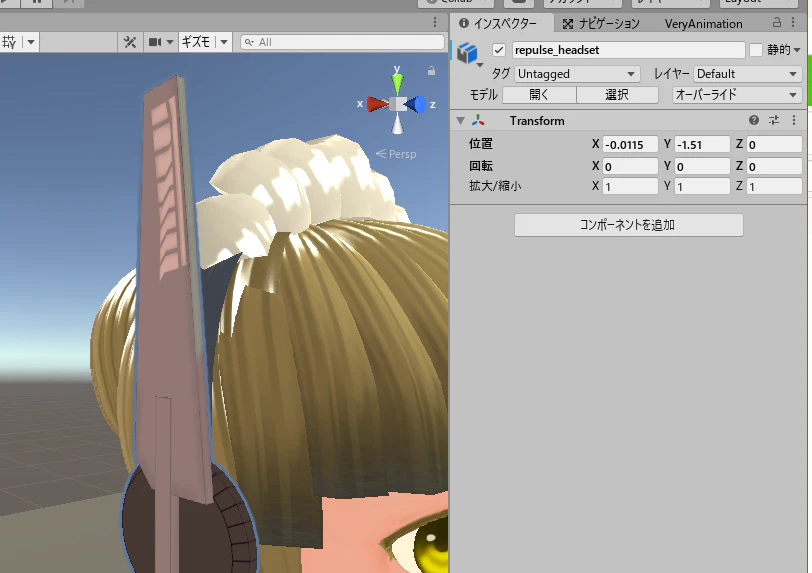Viewport: 812px width, 573px height.
Task: Click the object name field repulse_headset
Action: coord(628,50)
